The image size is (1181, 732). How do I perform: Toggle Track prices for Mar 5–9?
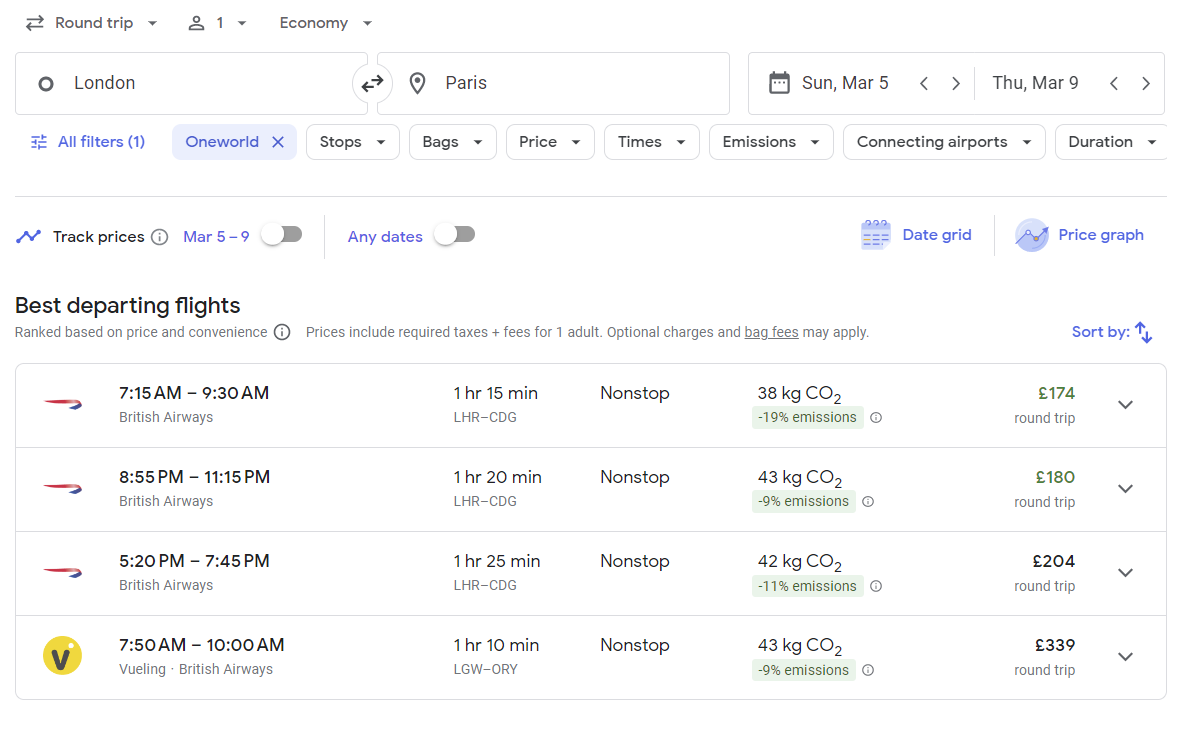(282, 235)
